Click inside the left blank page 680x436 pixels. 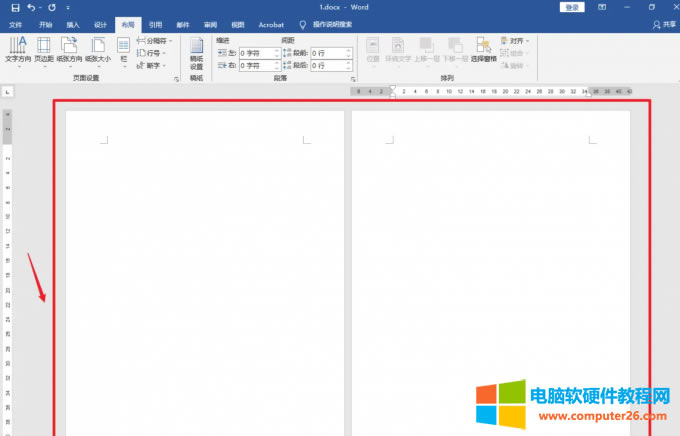click(x=205, y=273)
